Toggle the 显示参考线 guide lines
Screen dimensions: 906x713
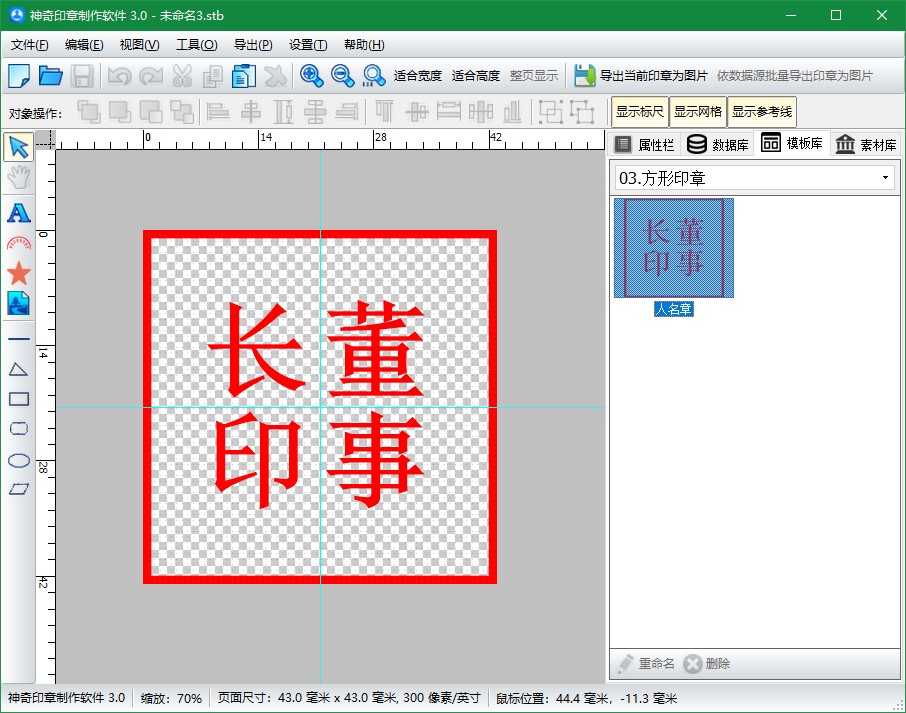coord(762,112)
